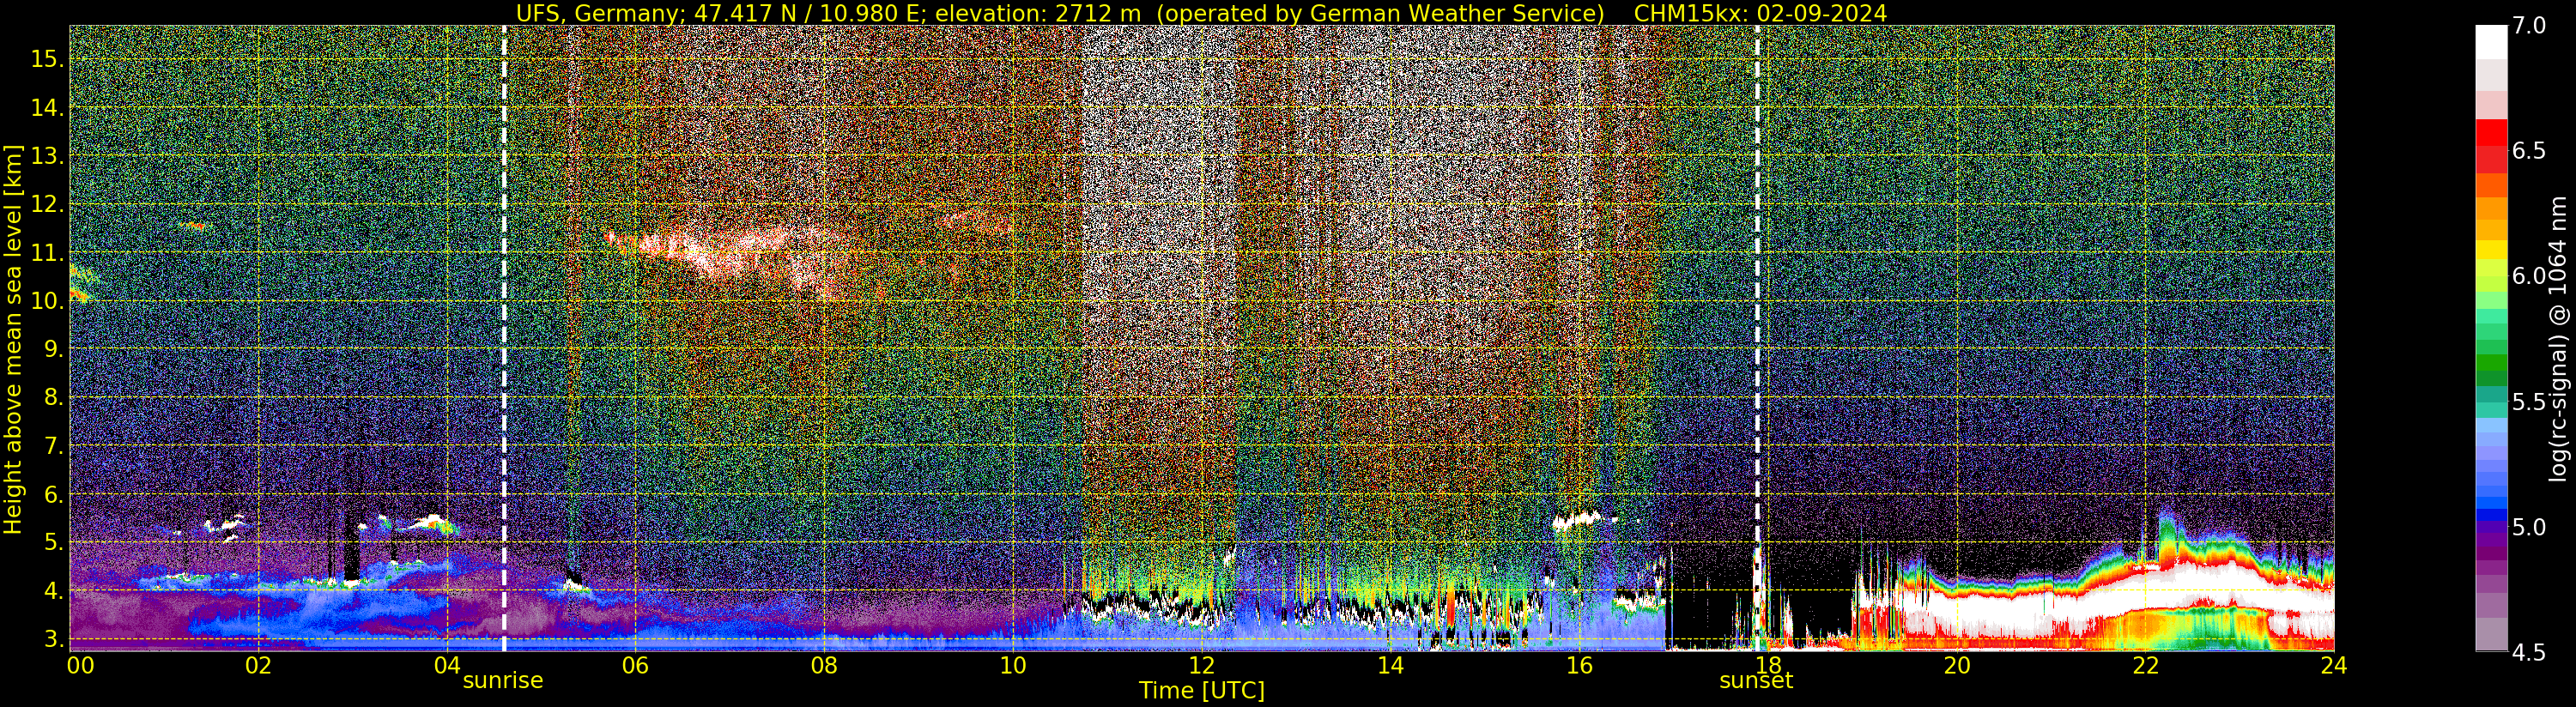Click the time-axis tick label "00"
The height and width of the screenshot is (707, 2576).
80,666
